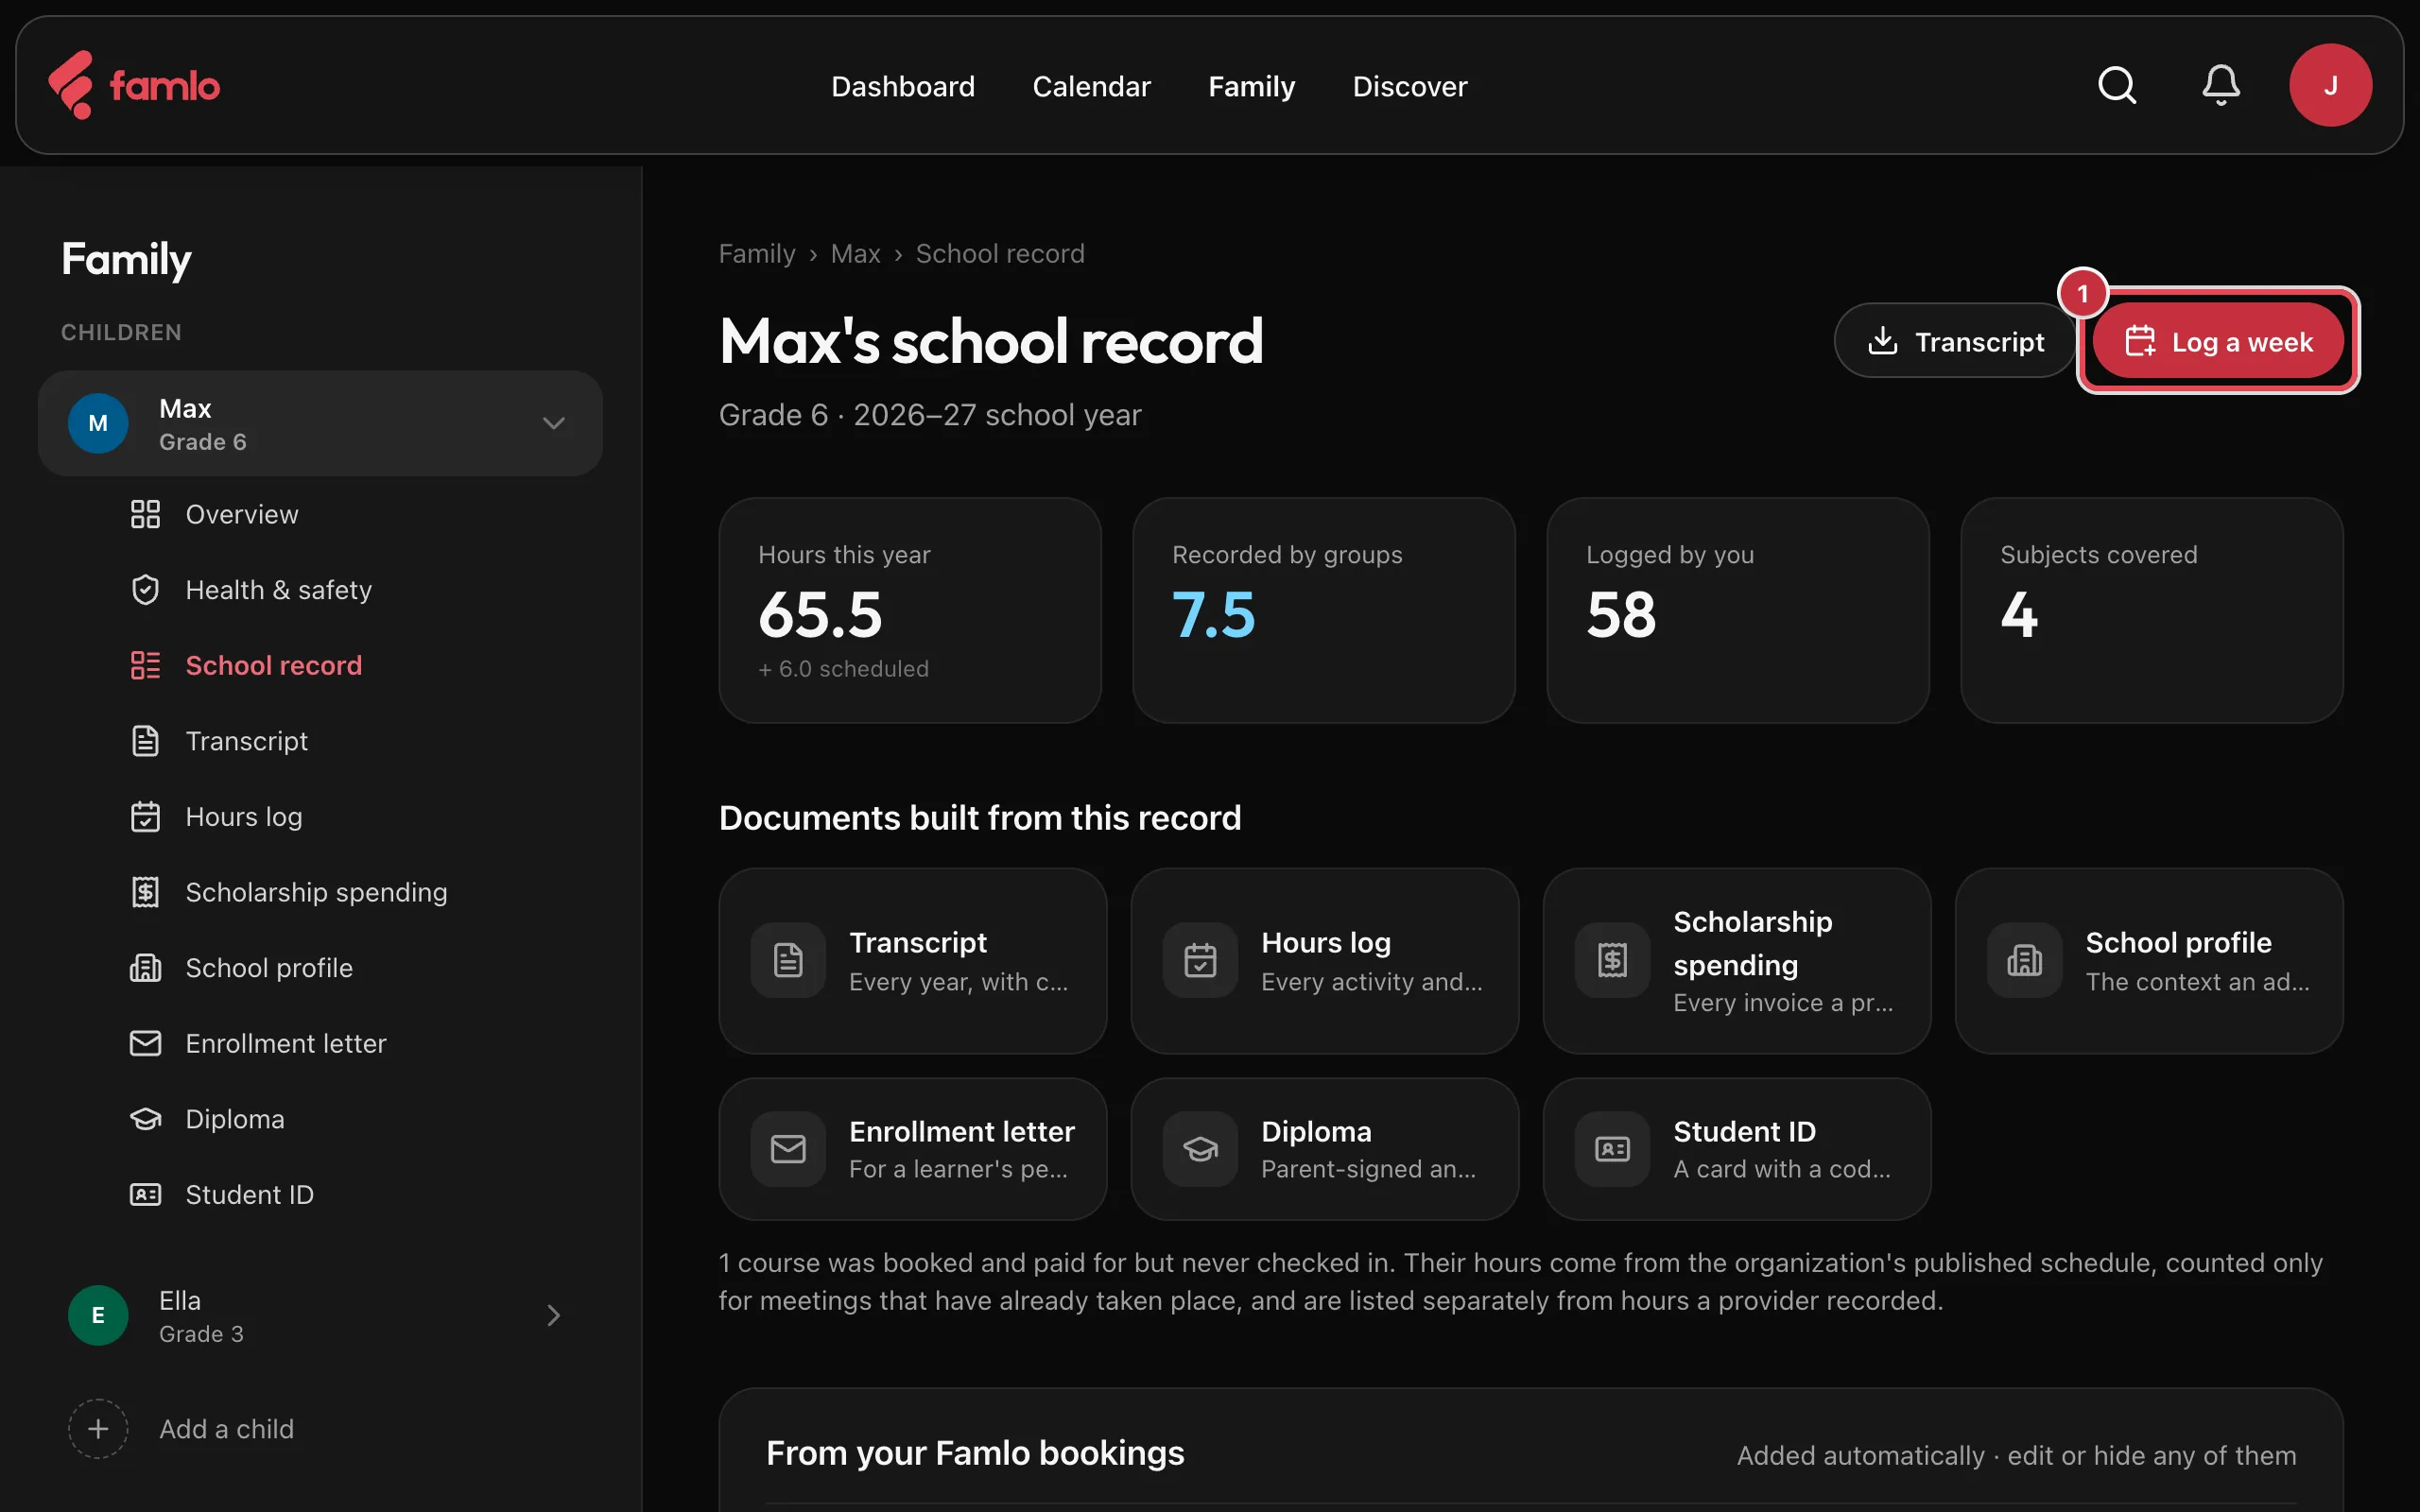Open the J user avatar menu
This screenshot has height=1512, width=2420.
tap(2330, 85)
